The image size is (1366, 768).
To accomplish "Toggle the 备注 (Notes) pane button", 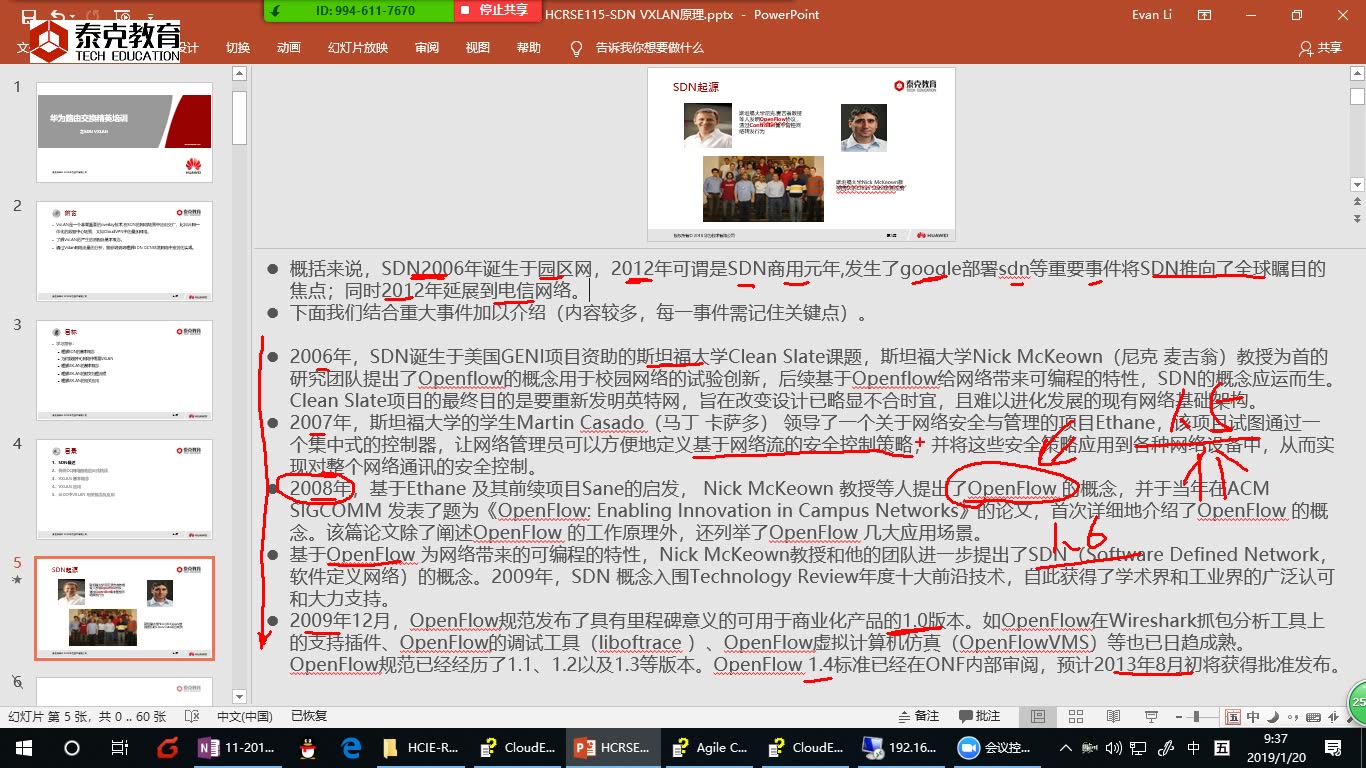I will click(920, 716).
